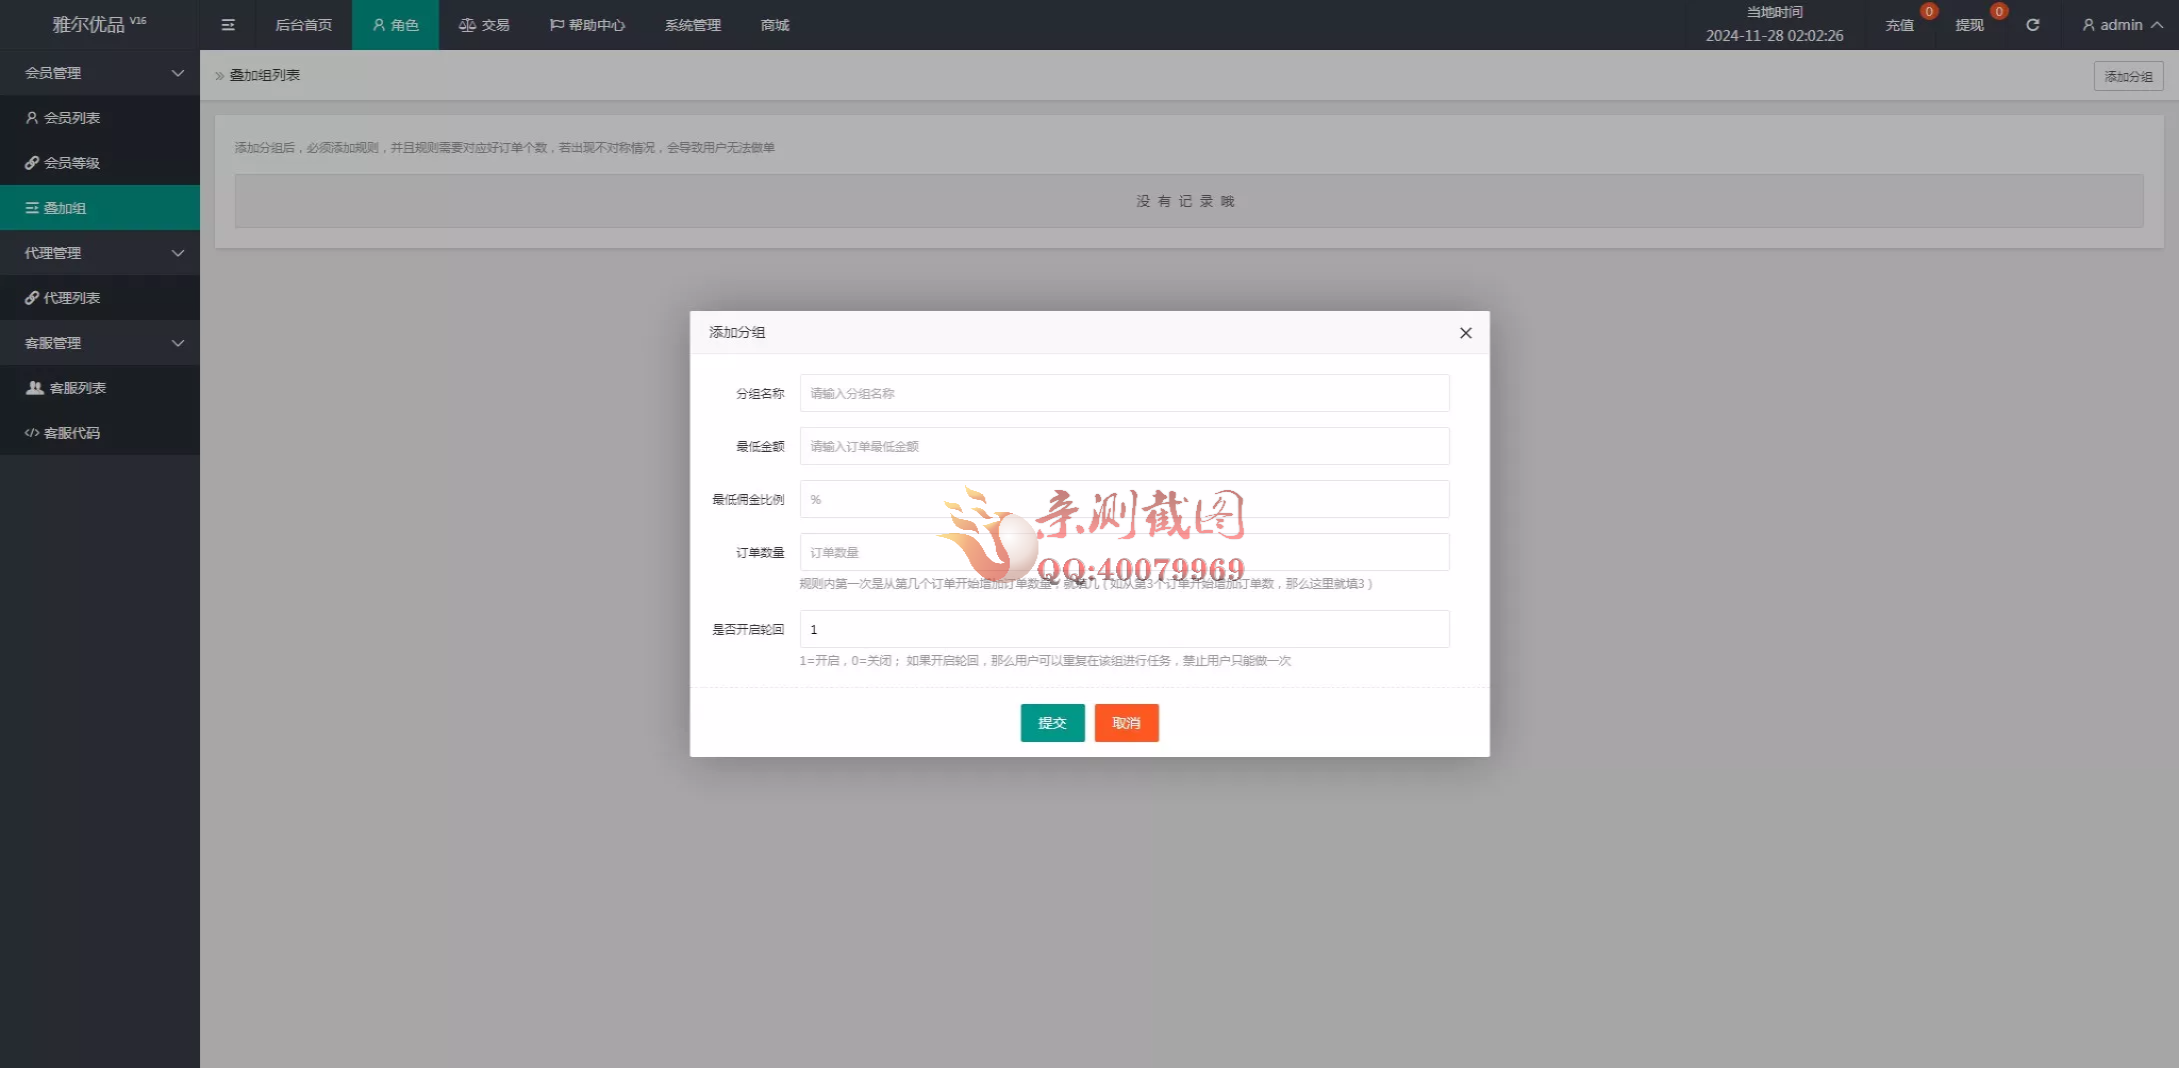The height and width of the screenshot is (1068, 2179).
Task: Click the sidebar collapse hamburger icon
Action: point(227,24)
